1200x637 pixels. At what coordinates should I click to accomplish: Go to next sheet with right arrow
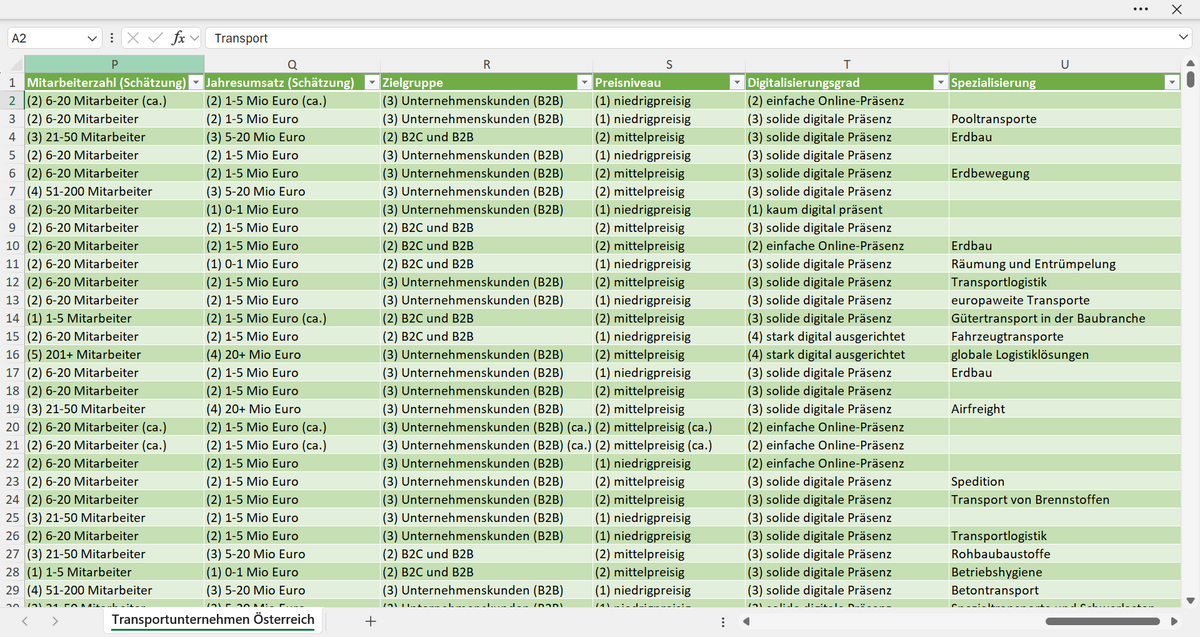(55, 621)
